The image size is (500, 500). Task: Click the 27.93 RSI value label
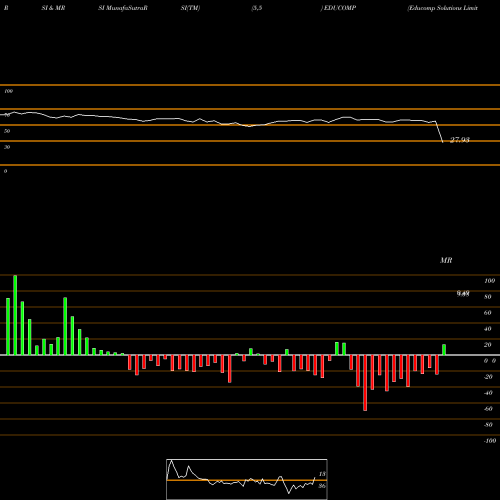tap(460, 140)
